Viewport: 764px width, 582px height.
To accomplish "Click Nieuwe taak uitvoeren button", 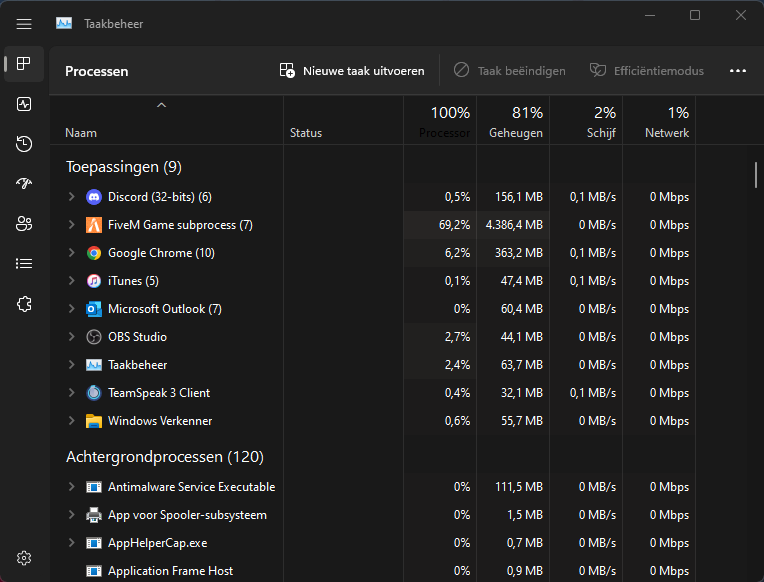I will tap(352, 71).
